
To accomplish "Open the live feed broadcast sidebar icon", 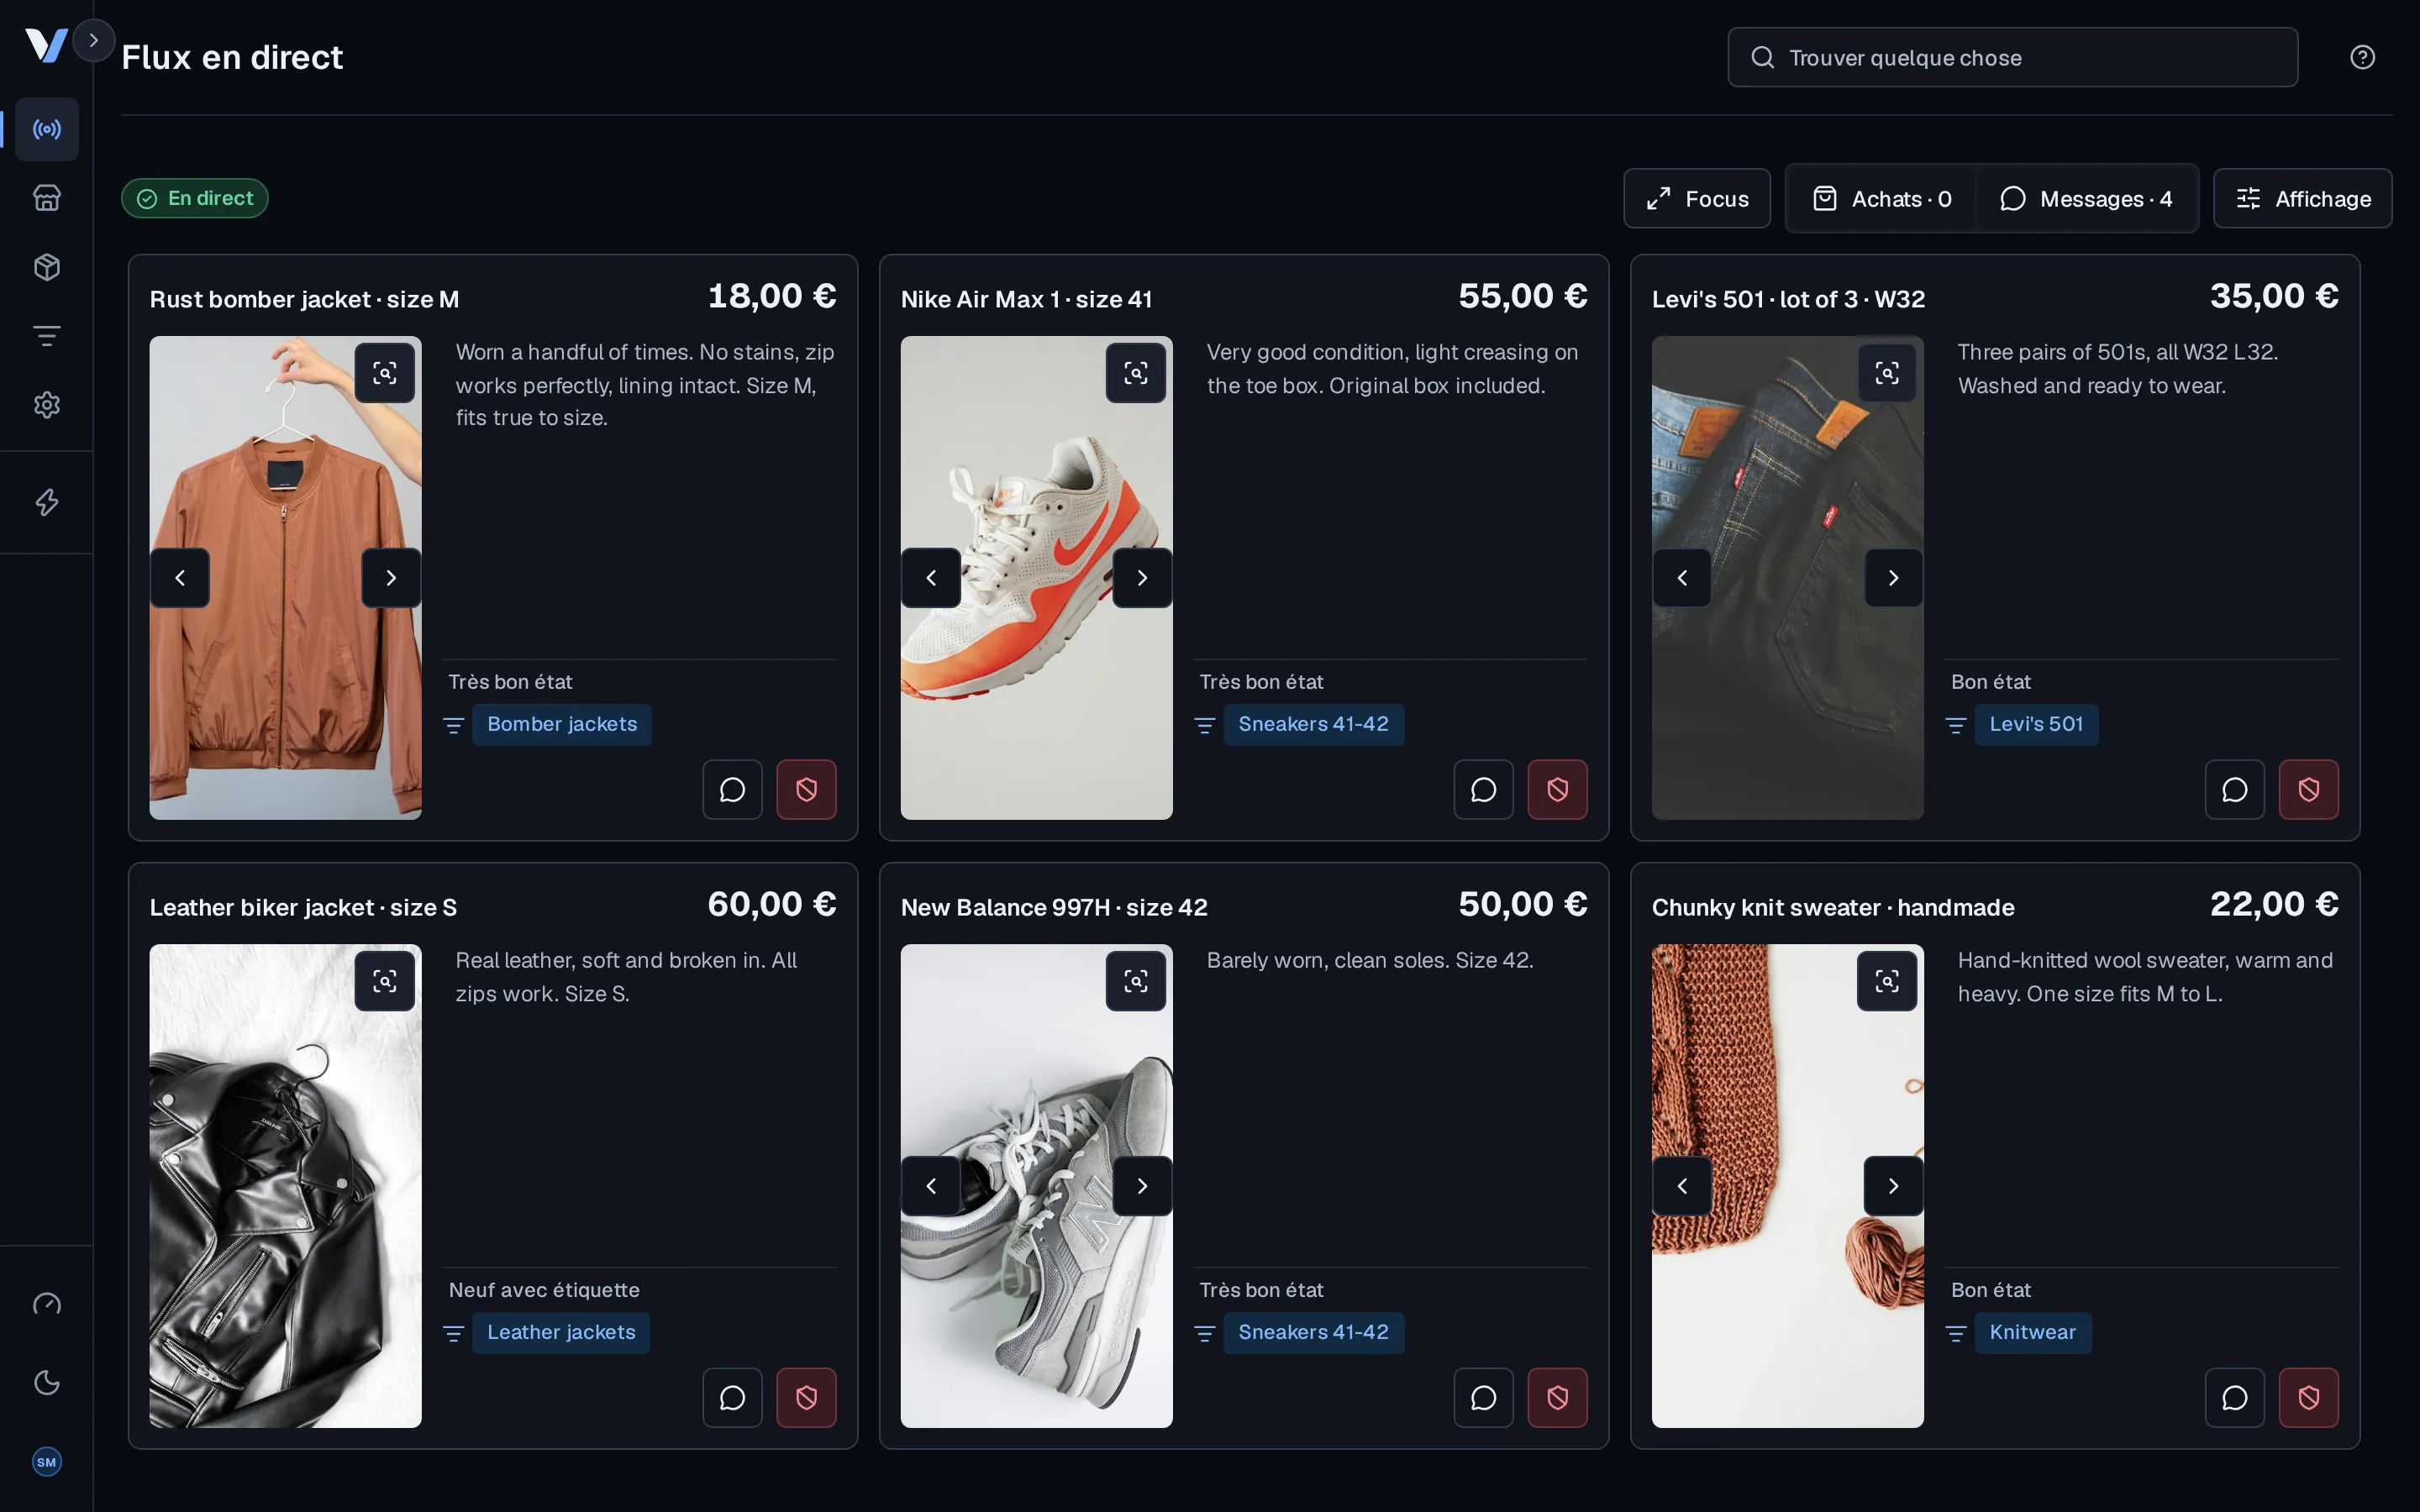I will (x=47, y=129).
